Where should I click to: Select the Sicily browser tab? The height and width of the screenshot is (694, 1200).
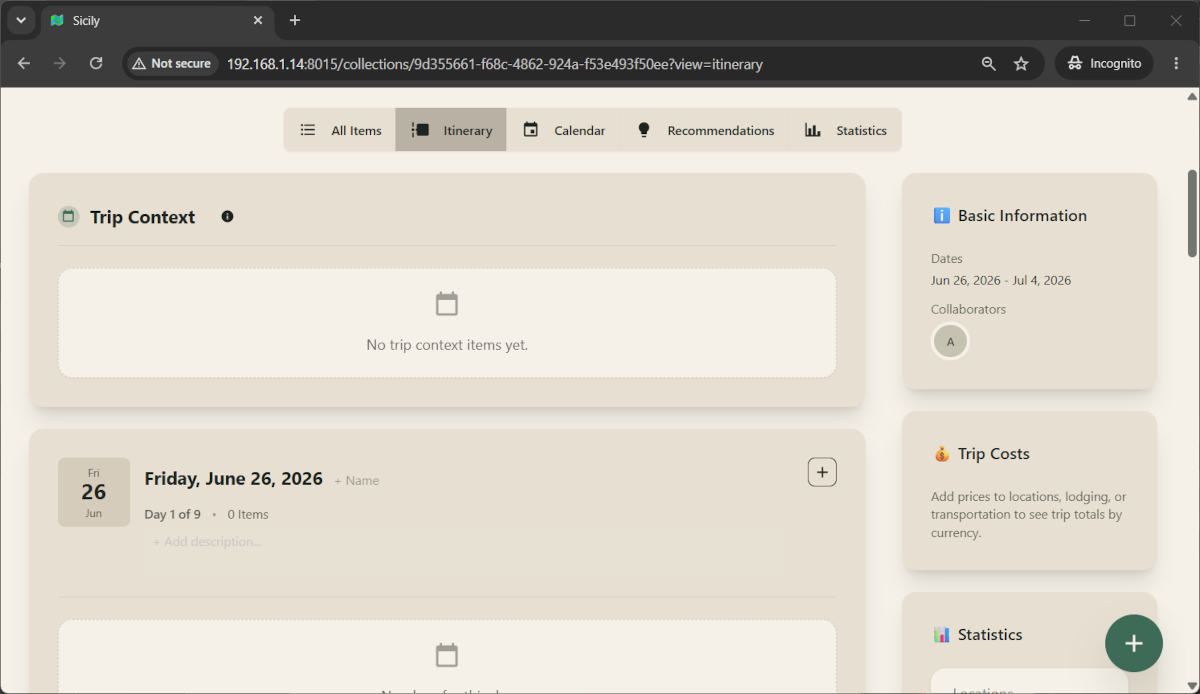[x=156, y=20]
